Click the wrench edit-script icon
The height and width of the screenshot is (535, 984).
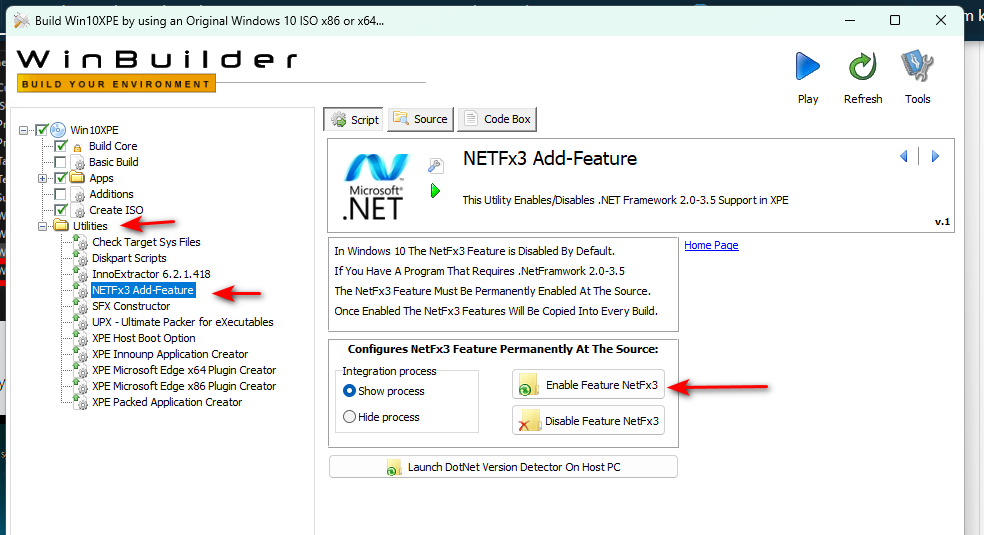click(x=436, y=166)
